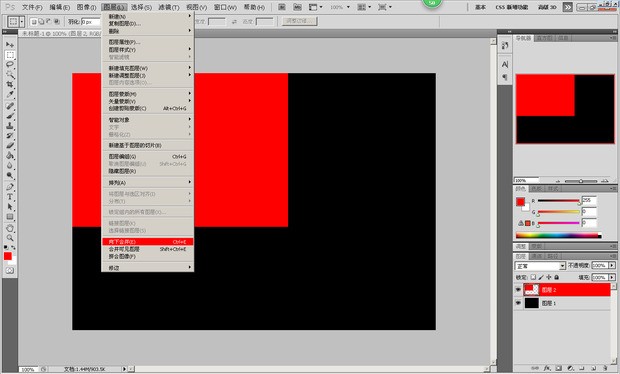Select the Clone Stamp tool

click(10, 126)
